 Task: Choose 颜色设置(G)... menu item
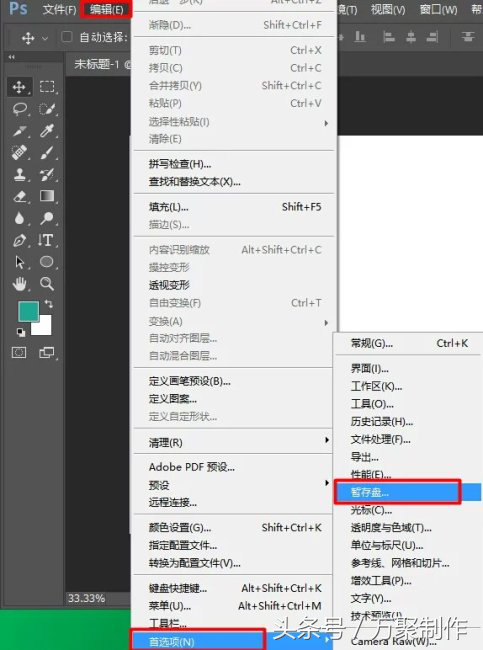233,528
